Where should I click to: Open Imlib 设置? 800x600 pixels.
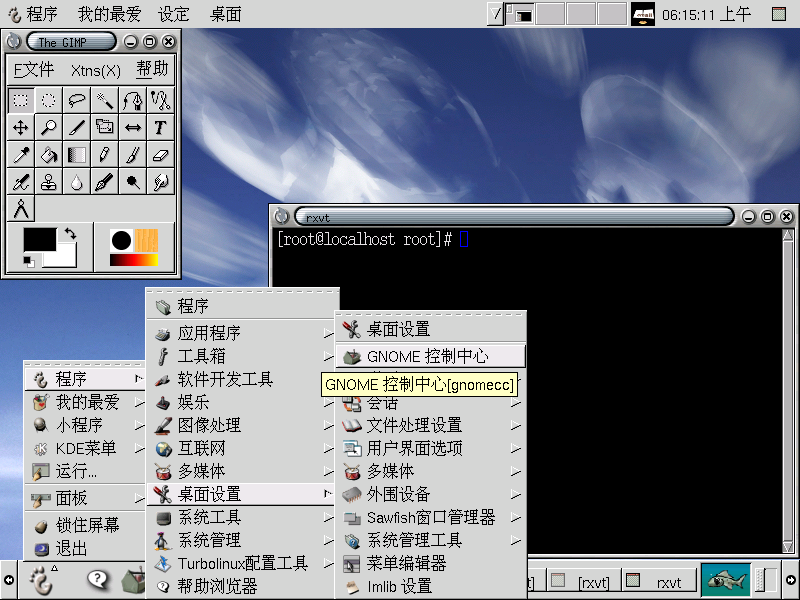(430, 586)
